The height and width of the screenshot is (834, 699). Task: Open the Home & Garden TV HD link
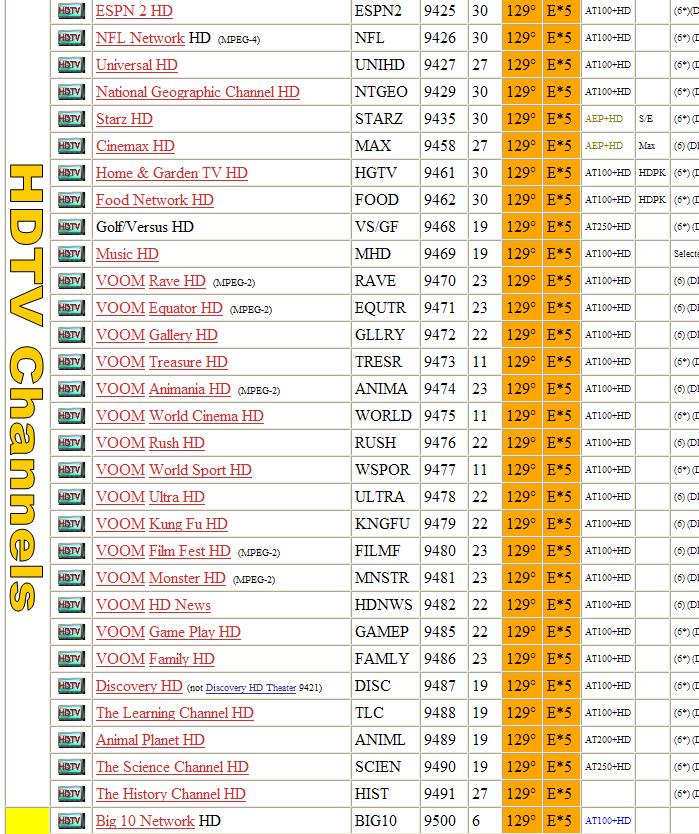pyautogui.click(x=171, y=173)
